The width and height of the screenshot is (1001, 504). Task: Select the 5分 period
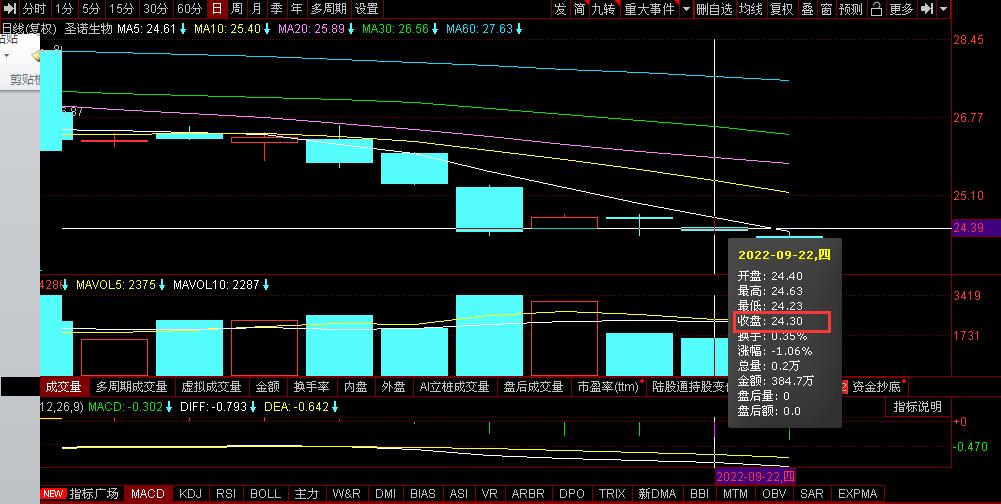point(91,9)
